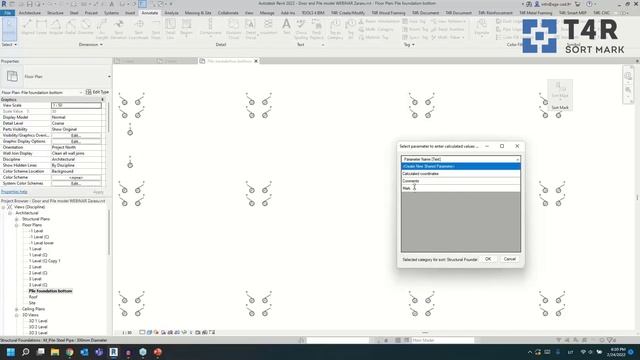Select the Diameter dimension tool
Image resolution: width=640 pixels, height=360 pixels.
[85, 27]
